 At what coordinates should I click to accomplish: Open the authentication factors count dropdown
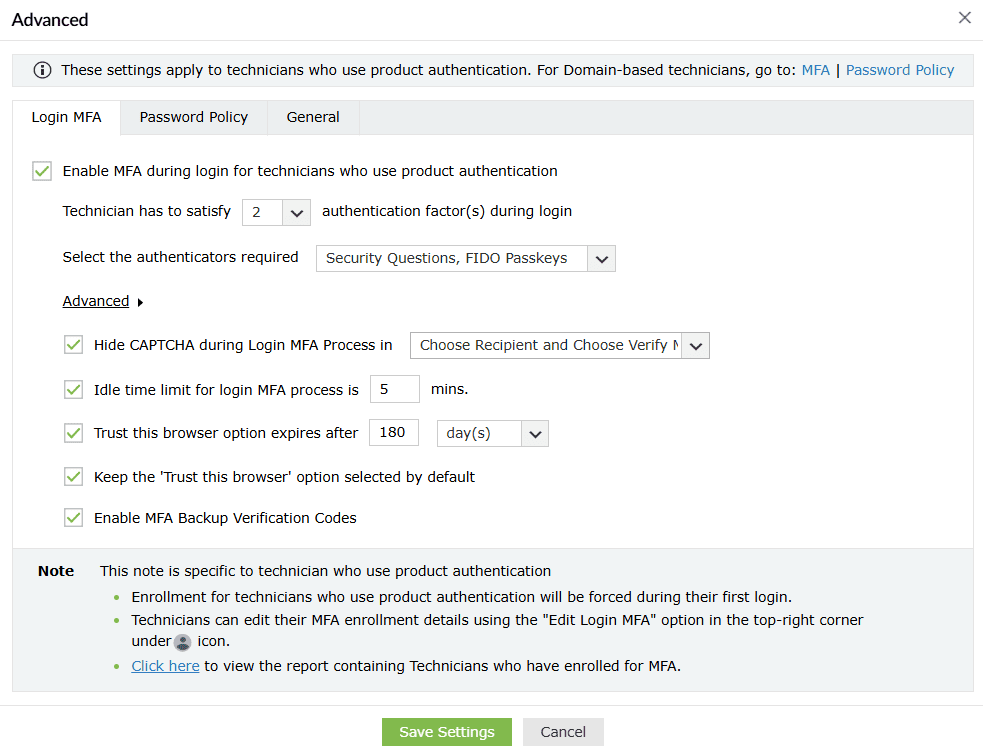pos(297,212)
